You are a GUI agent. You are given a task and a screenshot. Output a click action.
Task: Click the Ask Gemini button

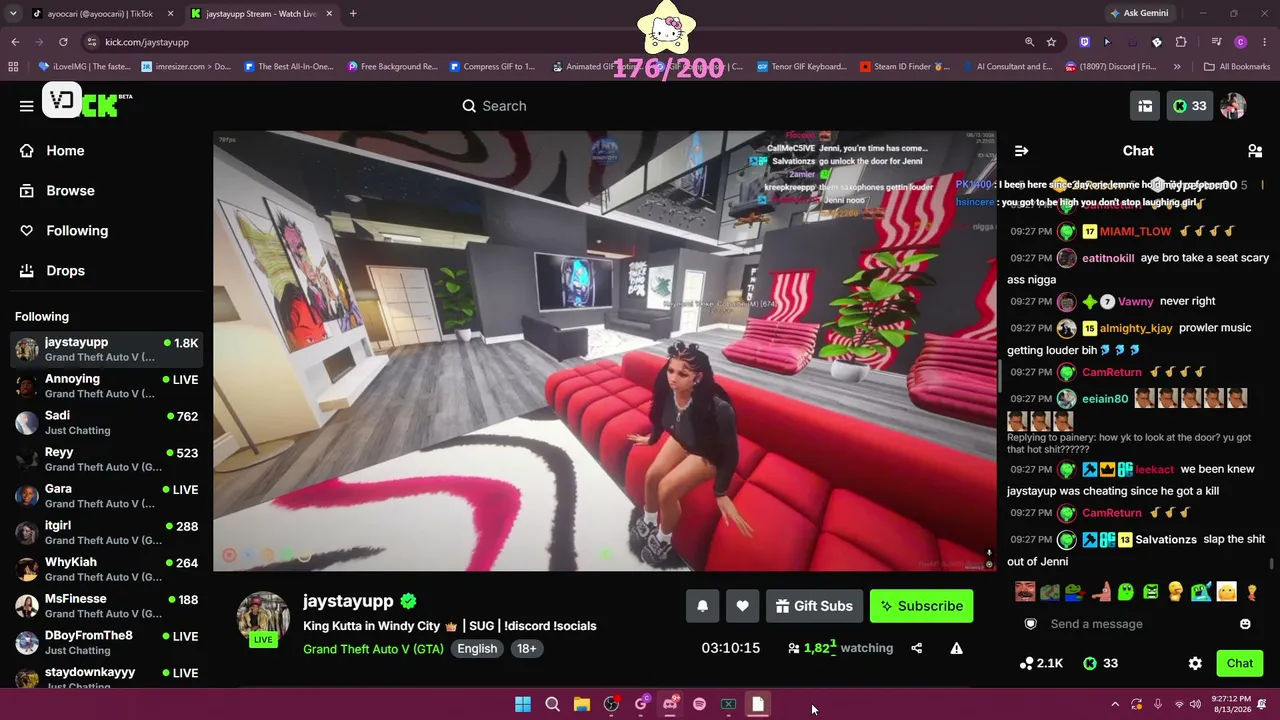coord(1139,14)
